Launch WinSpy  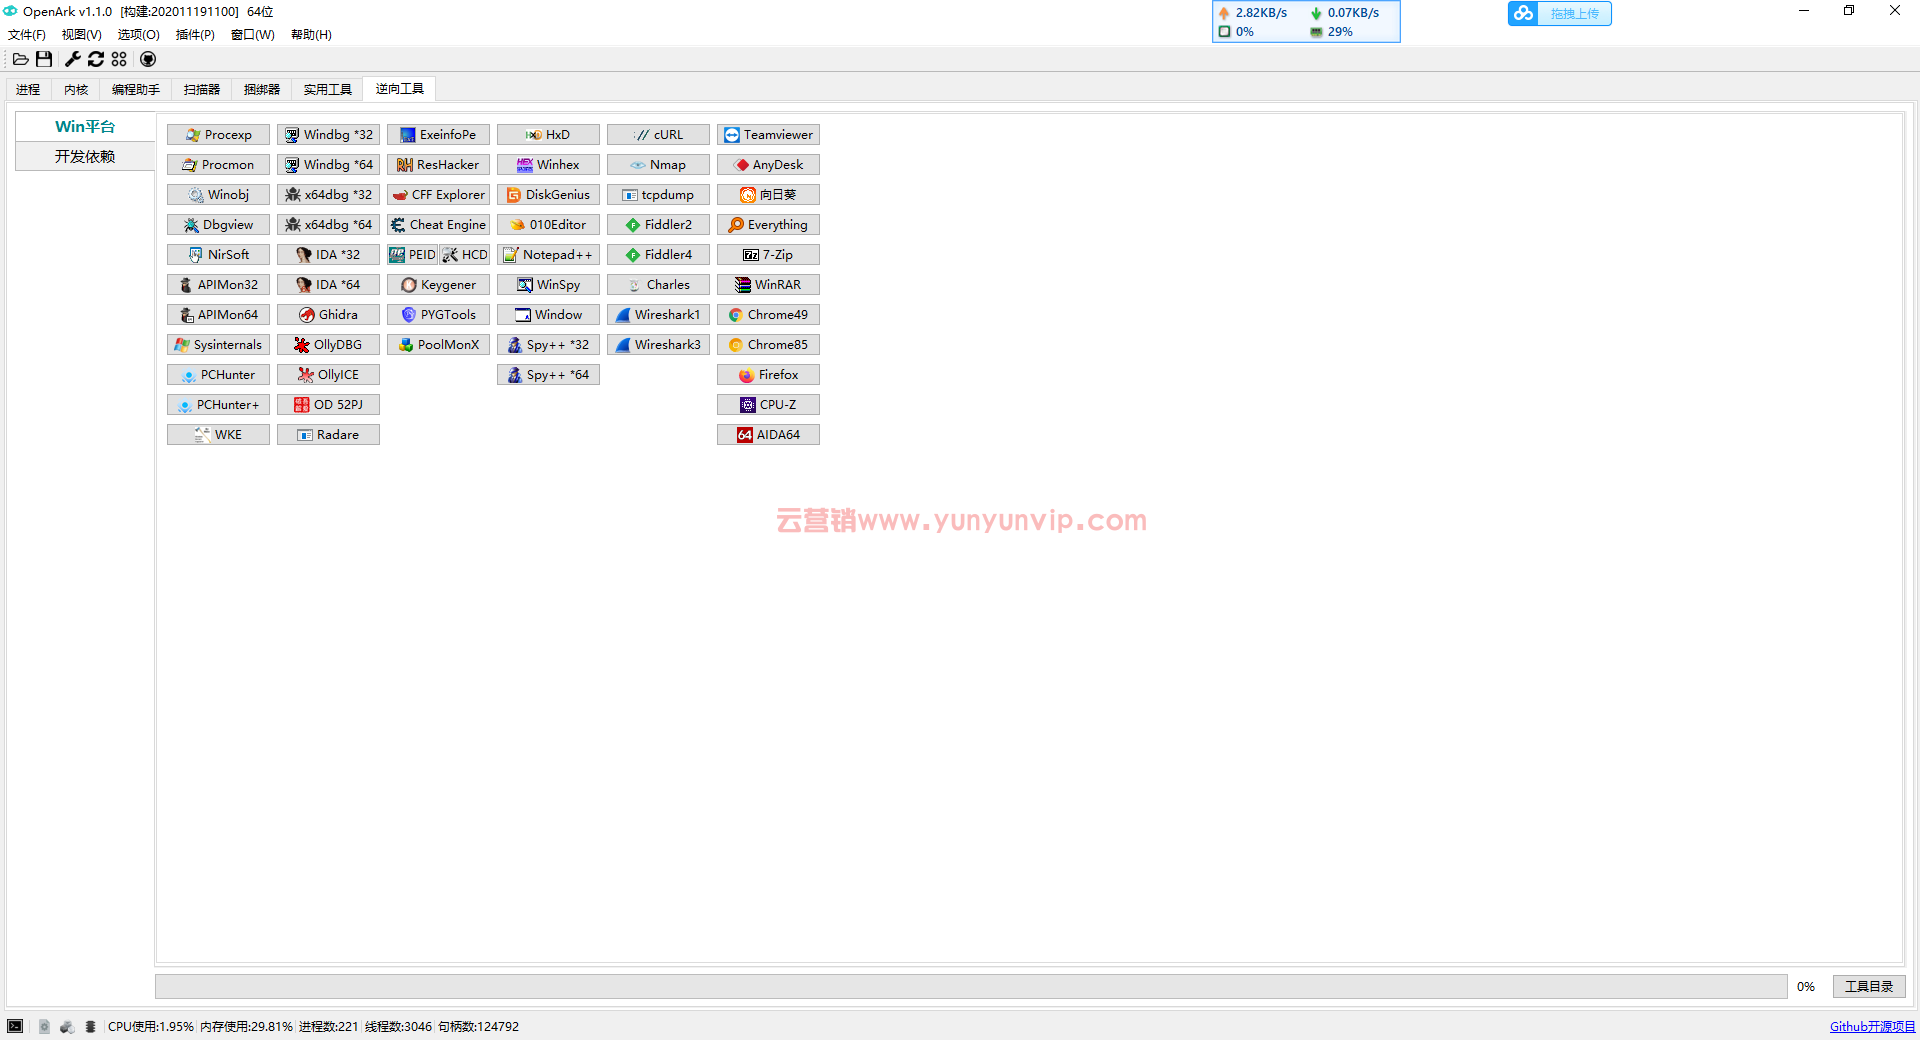[548, 285]
